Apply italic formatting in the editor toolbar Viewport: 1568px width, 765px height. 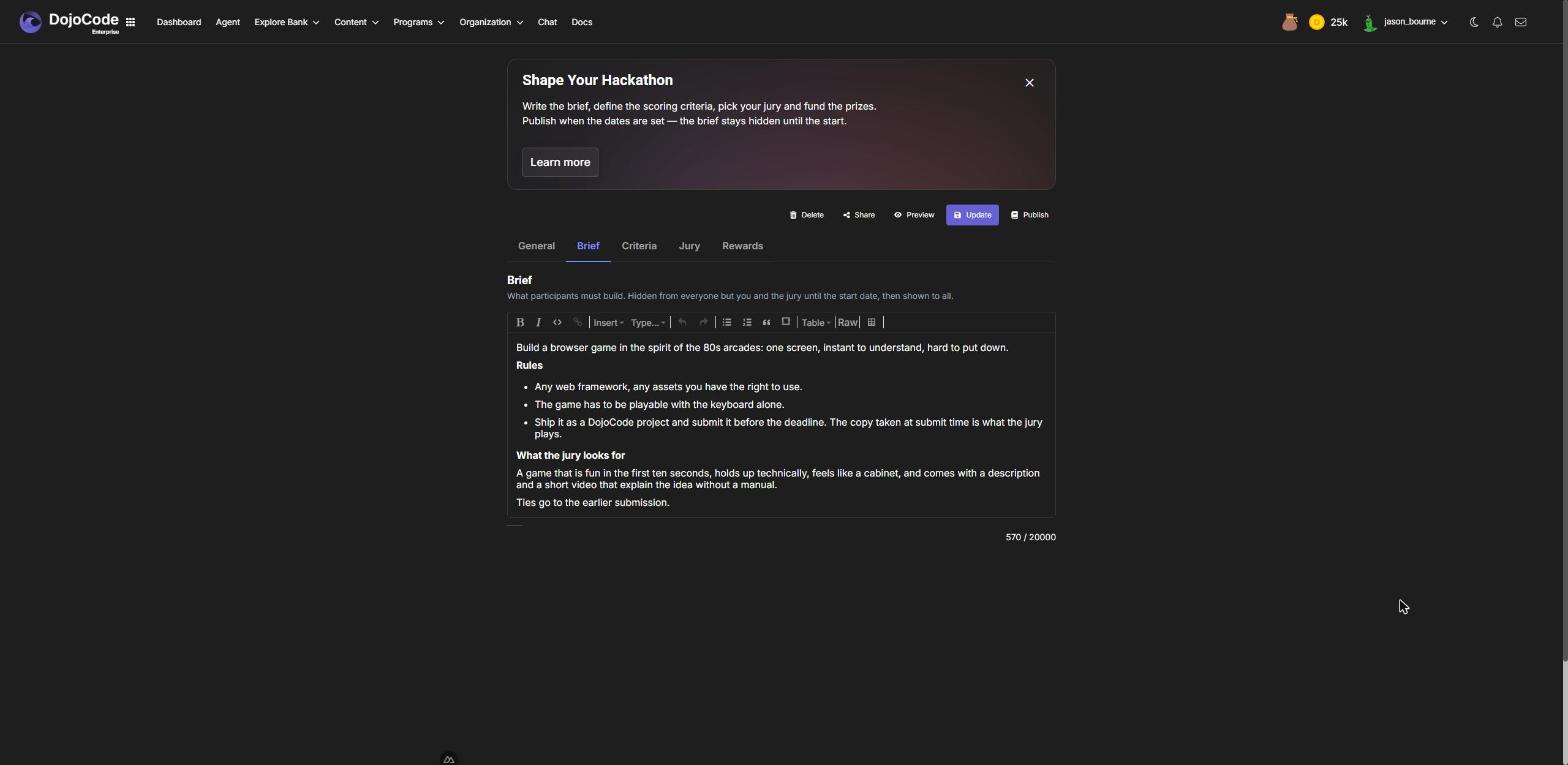coord(538,322)
